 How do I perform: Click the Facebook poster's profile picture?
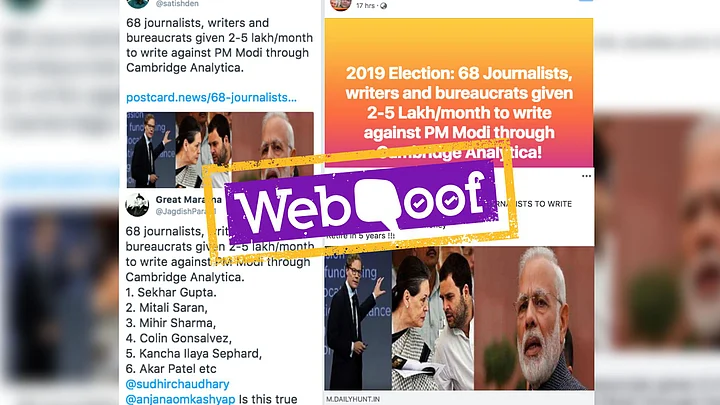[x=341, y=5]
